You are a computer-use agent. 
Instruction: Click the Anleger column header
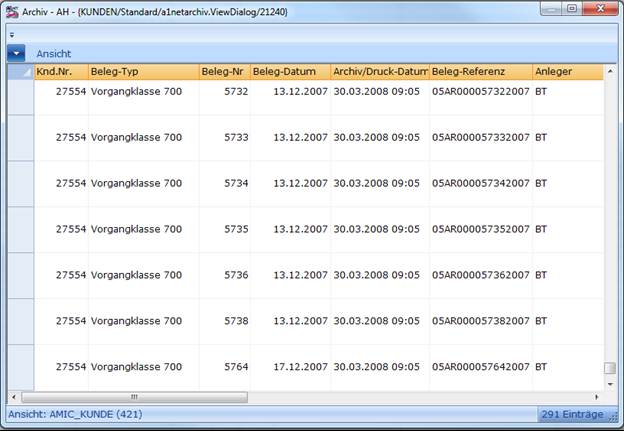point(568,72)
